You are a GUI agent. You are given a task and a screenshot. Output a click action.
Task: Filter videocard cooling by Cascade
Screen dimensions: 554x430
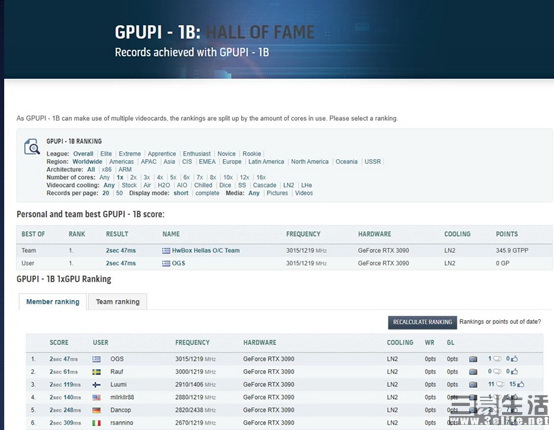(264, 185)
